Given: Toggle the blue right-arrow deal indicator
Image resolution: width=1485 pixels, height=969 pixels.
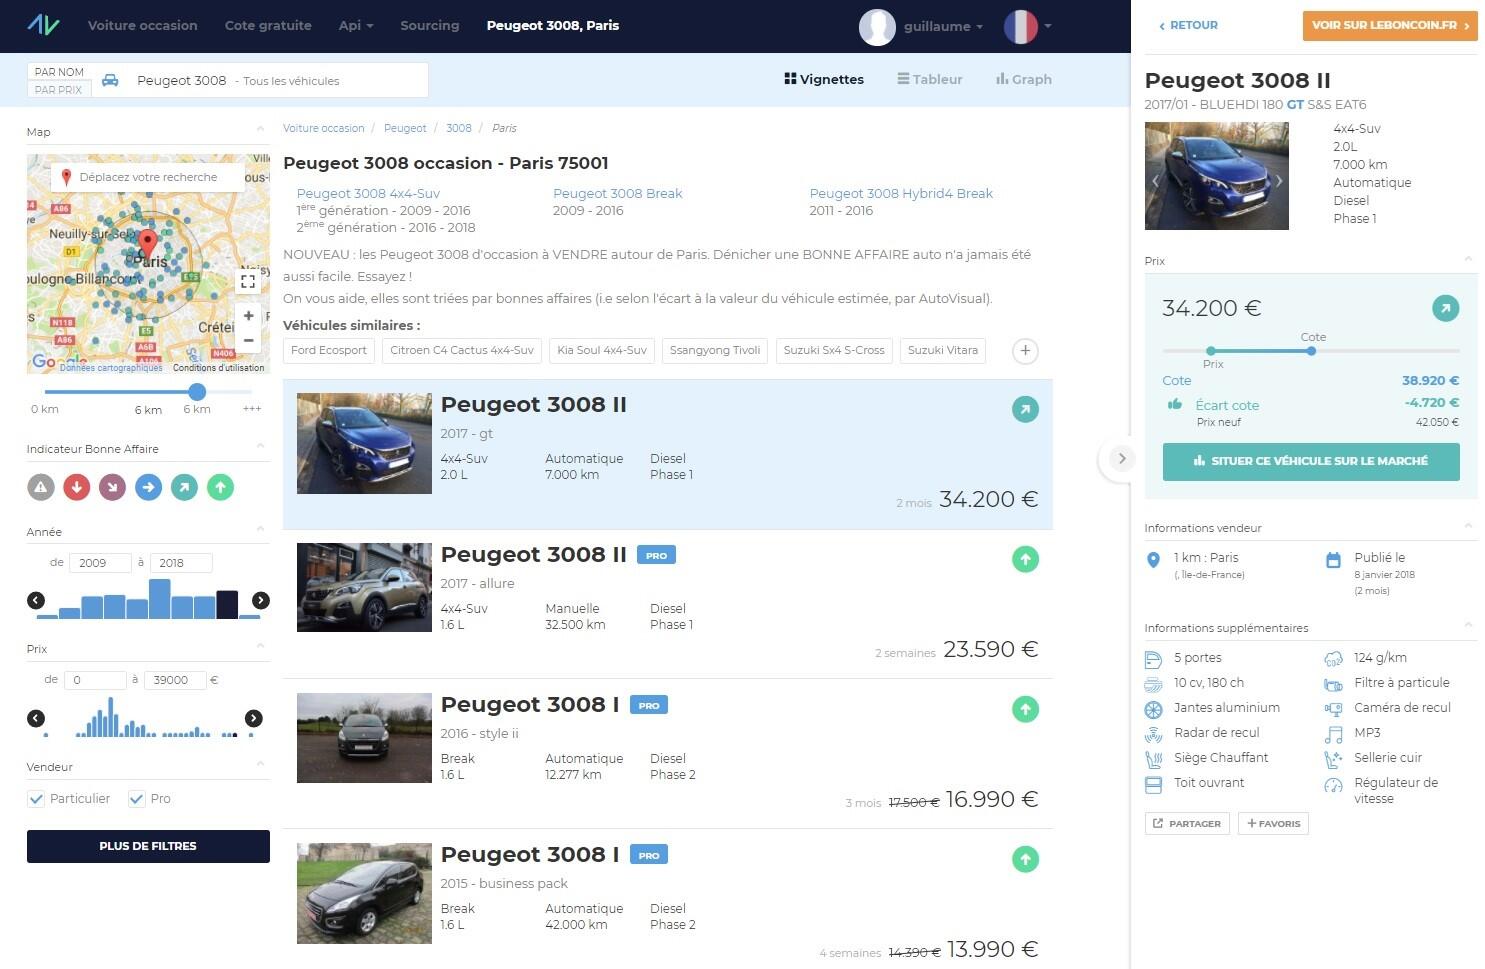Looking at the screenshot, I should click(148, 487).
